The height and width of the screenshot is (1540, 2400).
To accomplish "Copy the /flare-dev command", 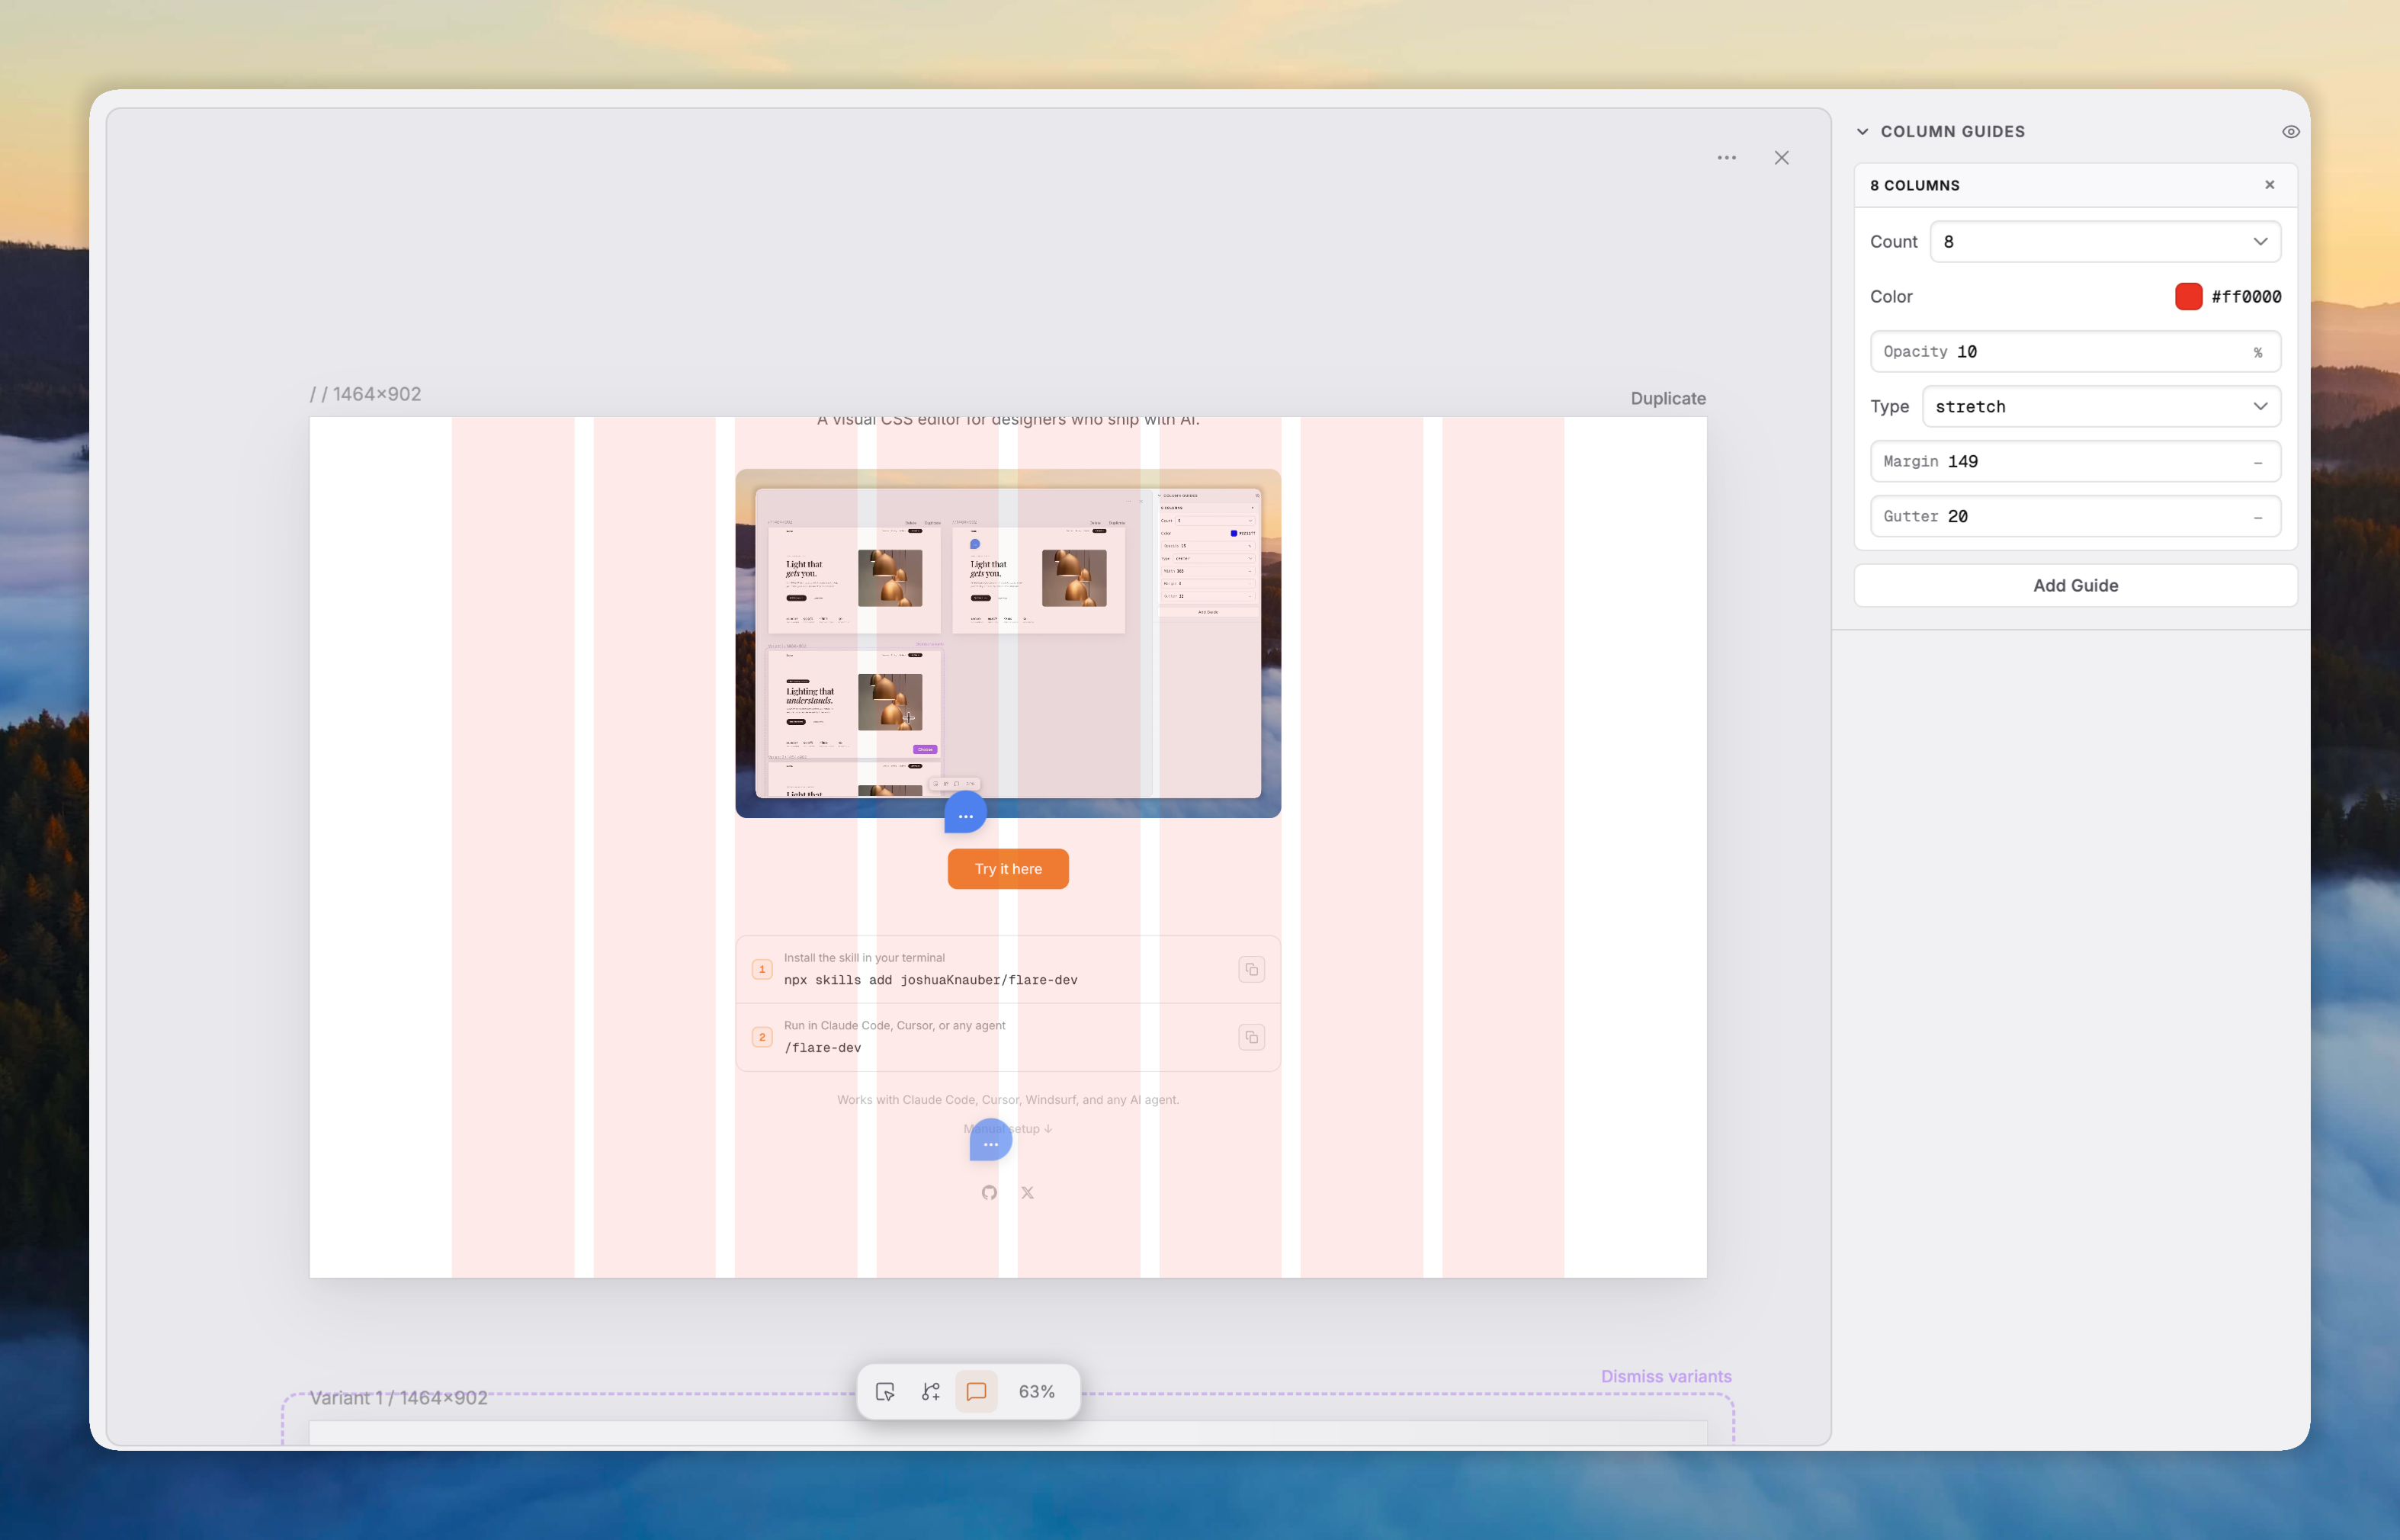I will click(1251, 1037).
